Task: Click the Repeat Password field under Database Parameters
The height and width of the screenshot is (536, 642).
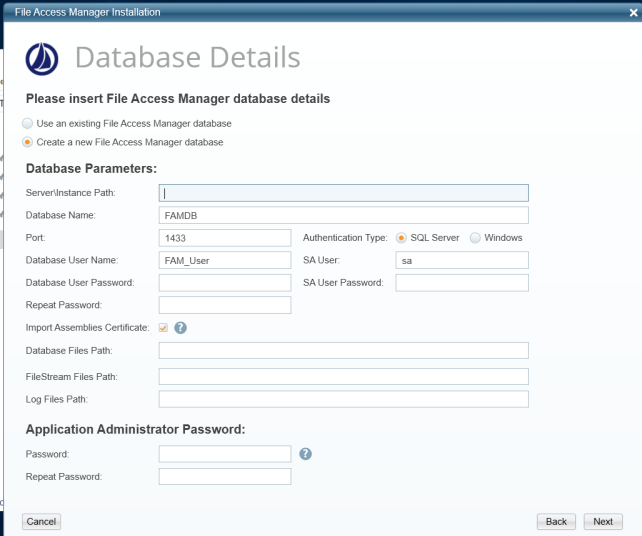Action: point(225,305)
